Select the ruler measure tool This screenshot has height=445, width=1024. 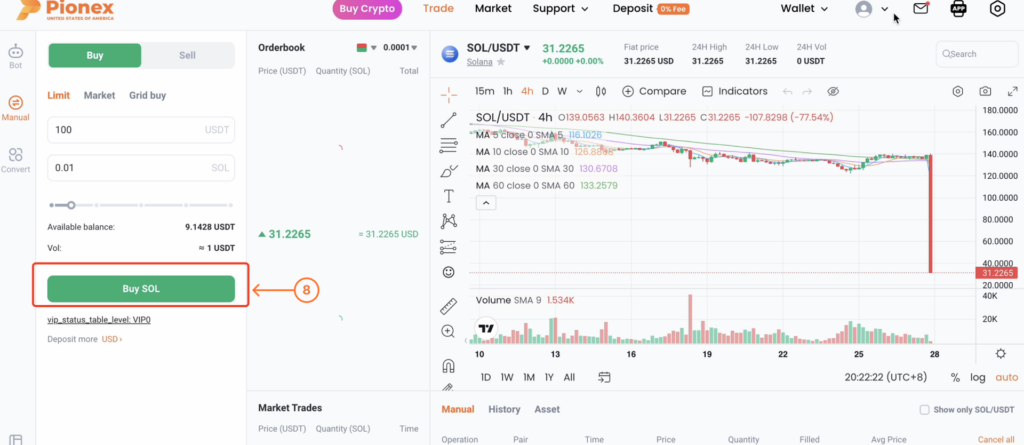tap(449, 306)
